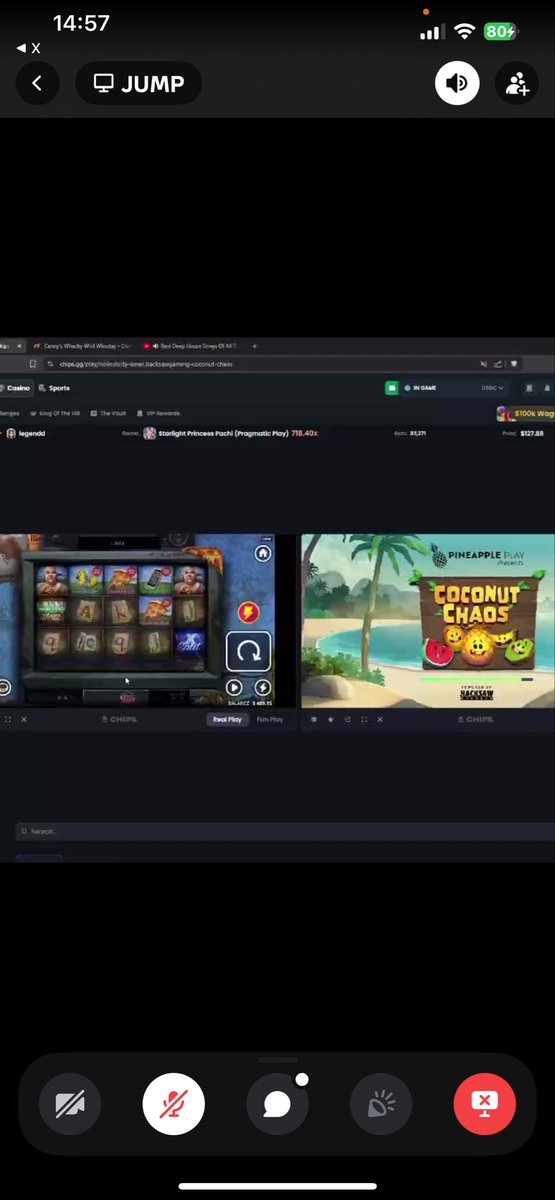
Task: Go back with the left chevron button
Action: click(37, 84)
